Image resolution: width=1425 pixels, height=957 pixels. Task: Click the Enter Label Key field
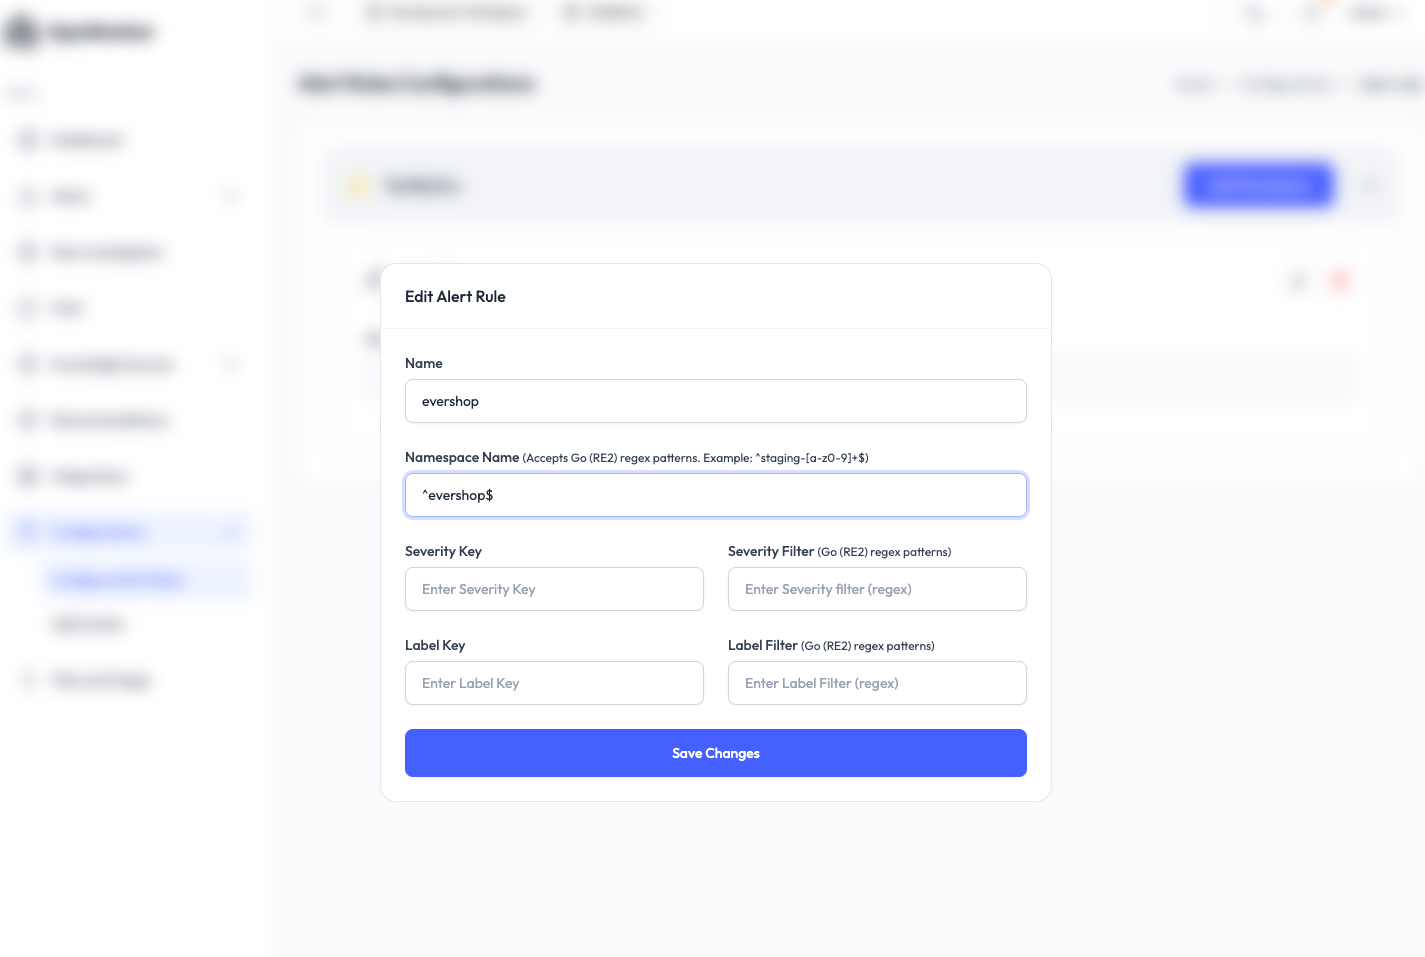pyautogui.click(x=554, y=683)
